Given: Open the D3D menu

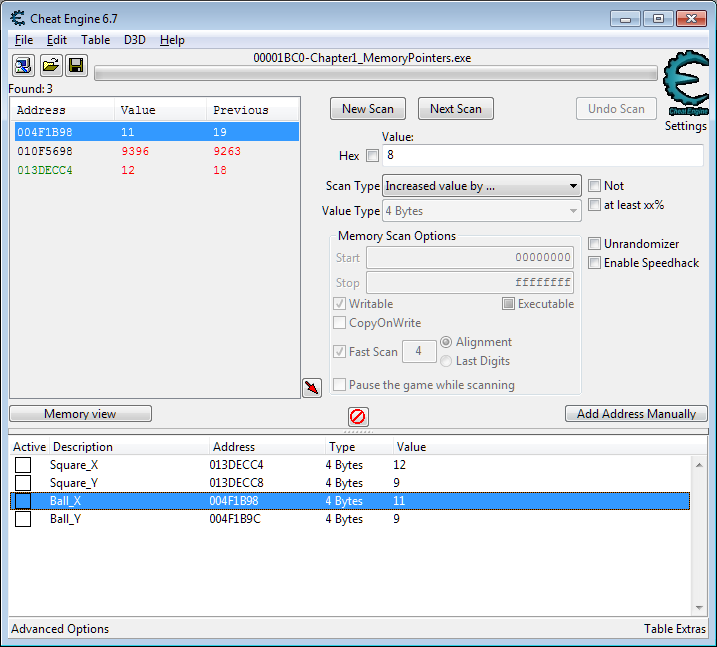Looking at the screenshot, I should pos(135,40).
